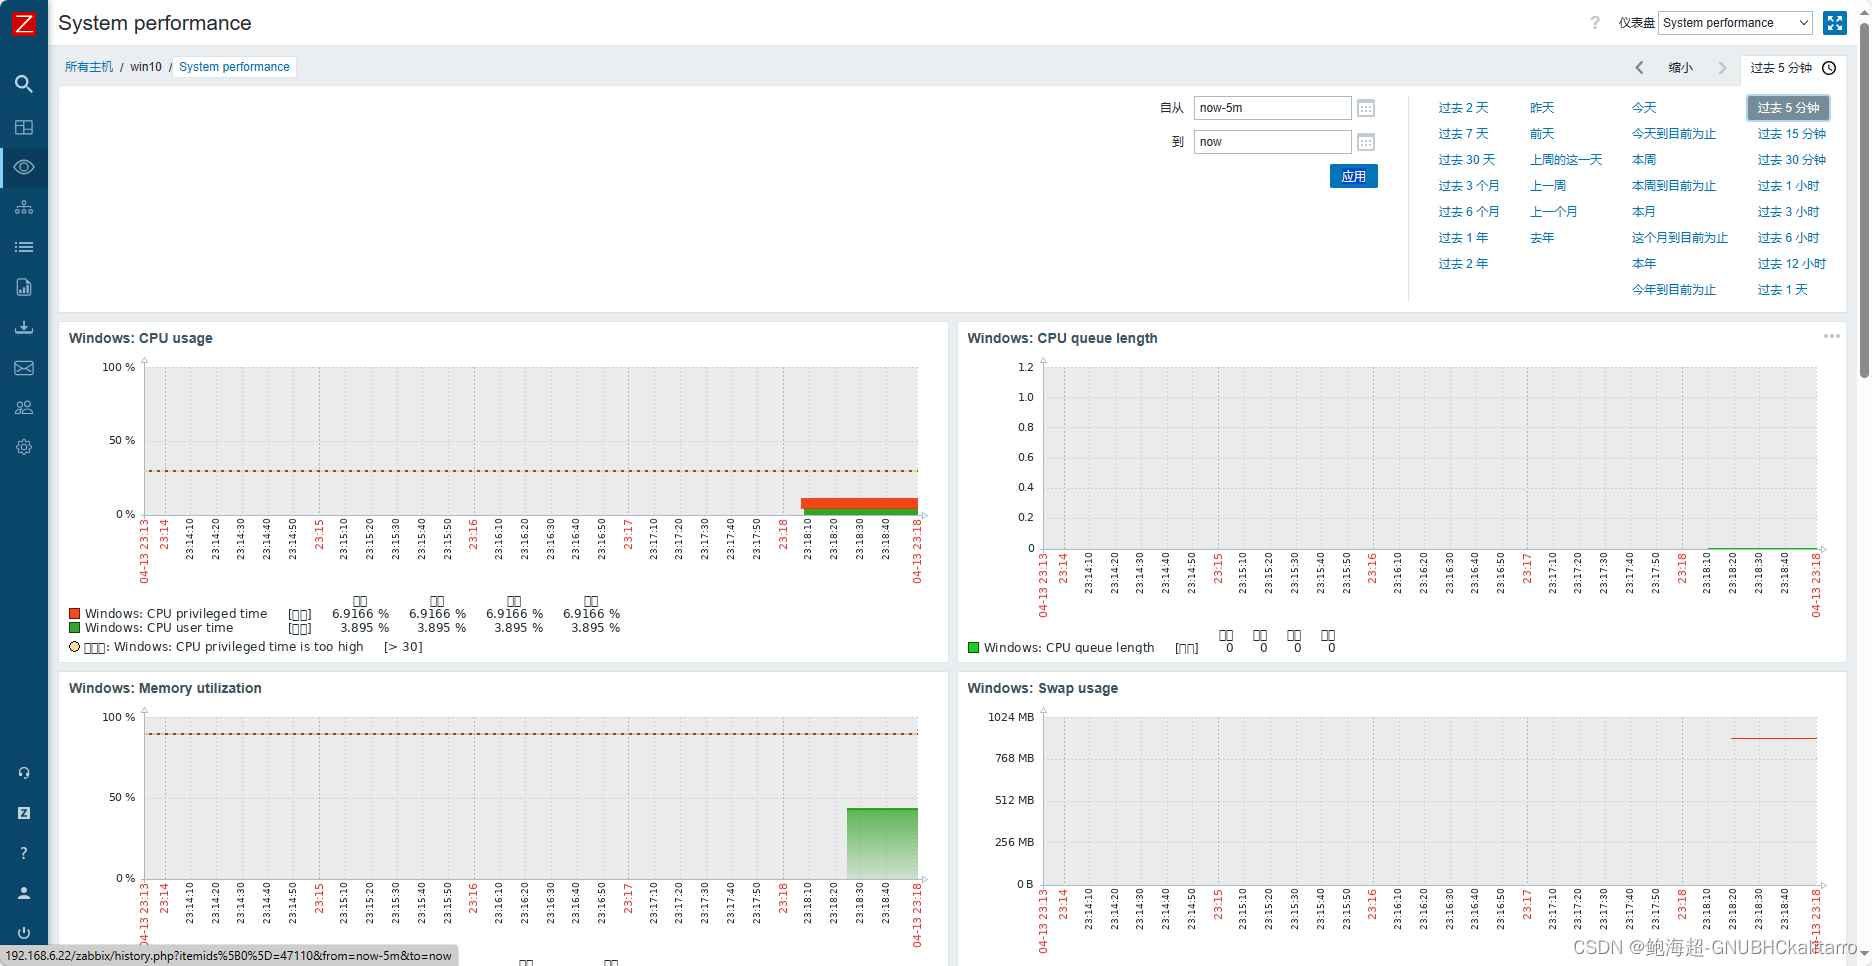The image size is (1872, 966).
Task: Open the Reports sidebar icon
Action: pos(24,287)
